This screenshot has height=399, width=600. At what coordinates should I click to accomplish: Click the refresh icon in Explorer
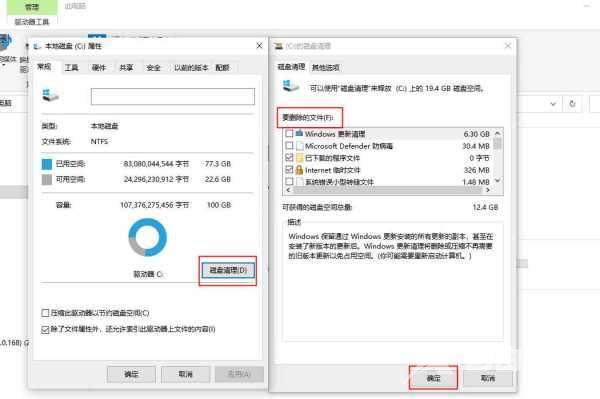[572, 104]
